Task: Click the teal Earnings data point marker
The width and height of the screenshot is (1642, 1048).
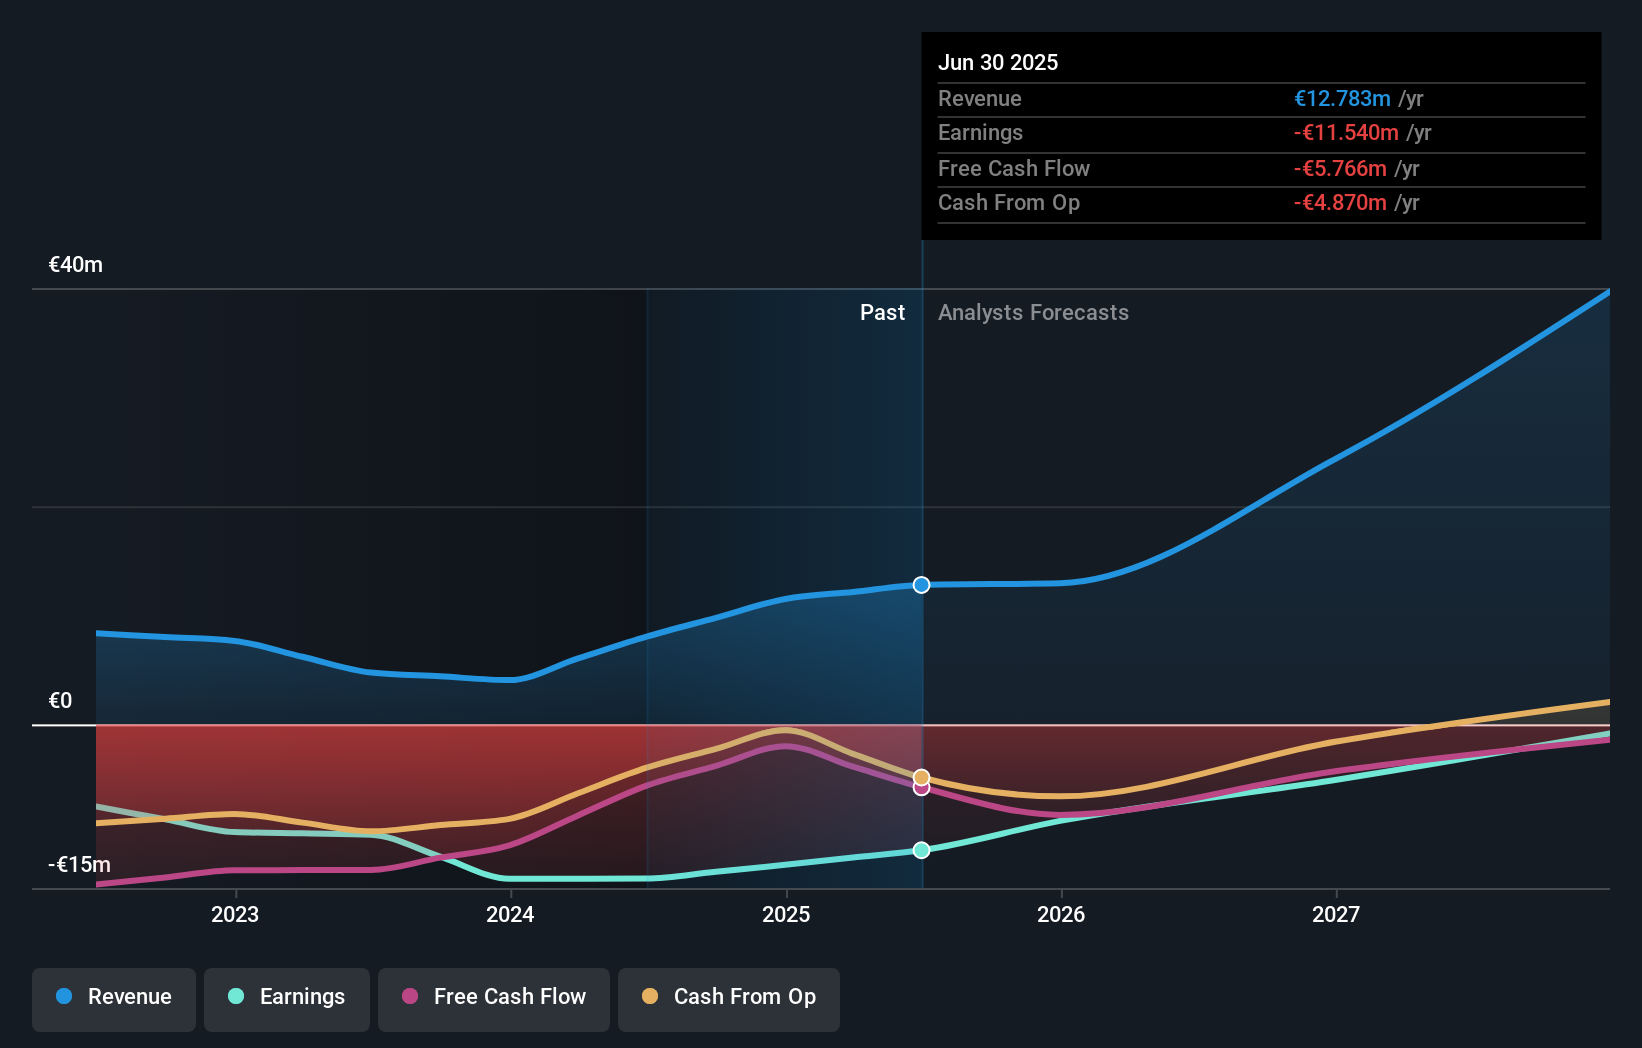Action: (x=920, y=849)
